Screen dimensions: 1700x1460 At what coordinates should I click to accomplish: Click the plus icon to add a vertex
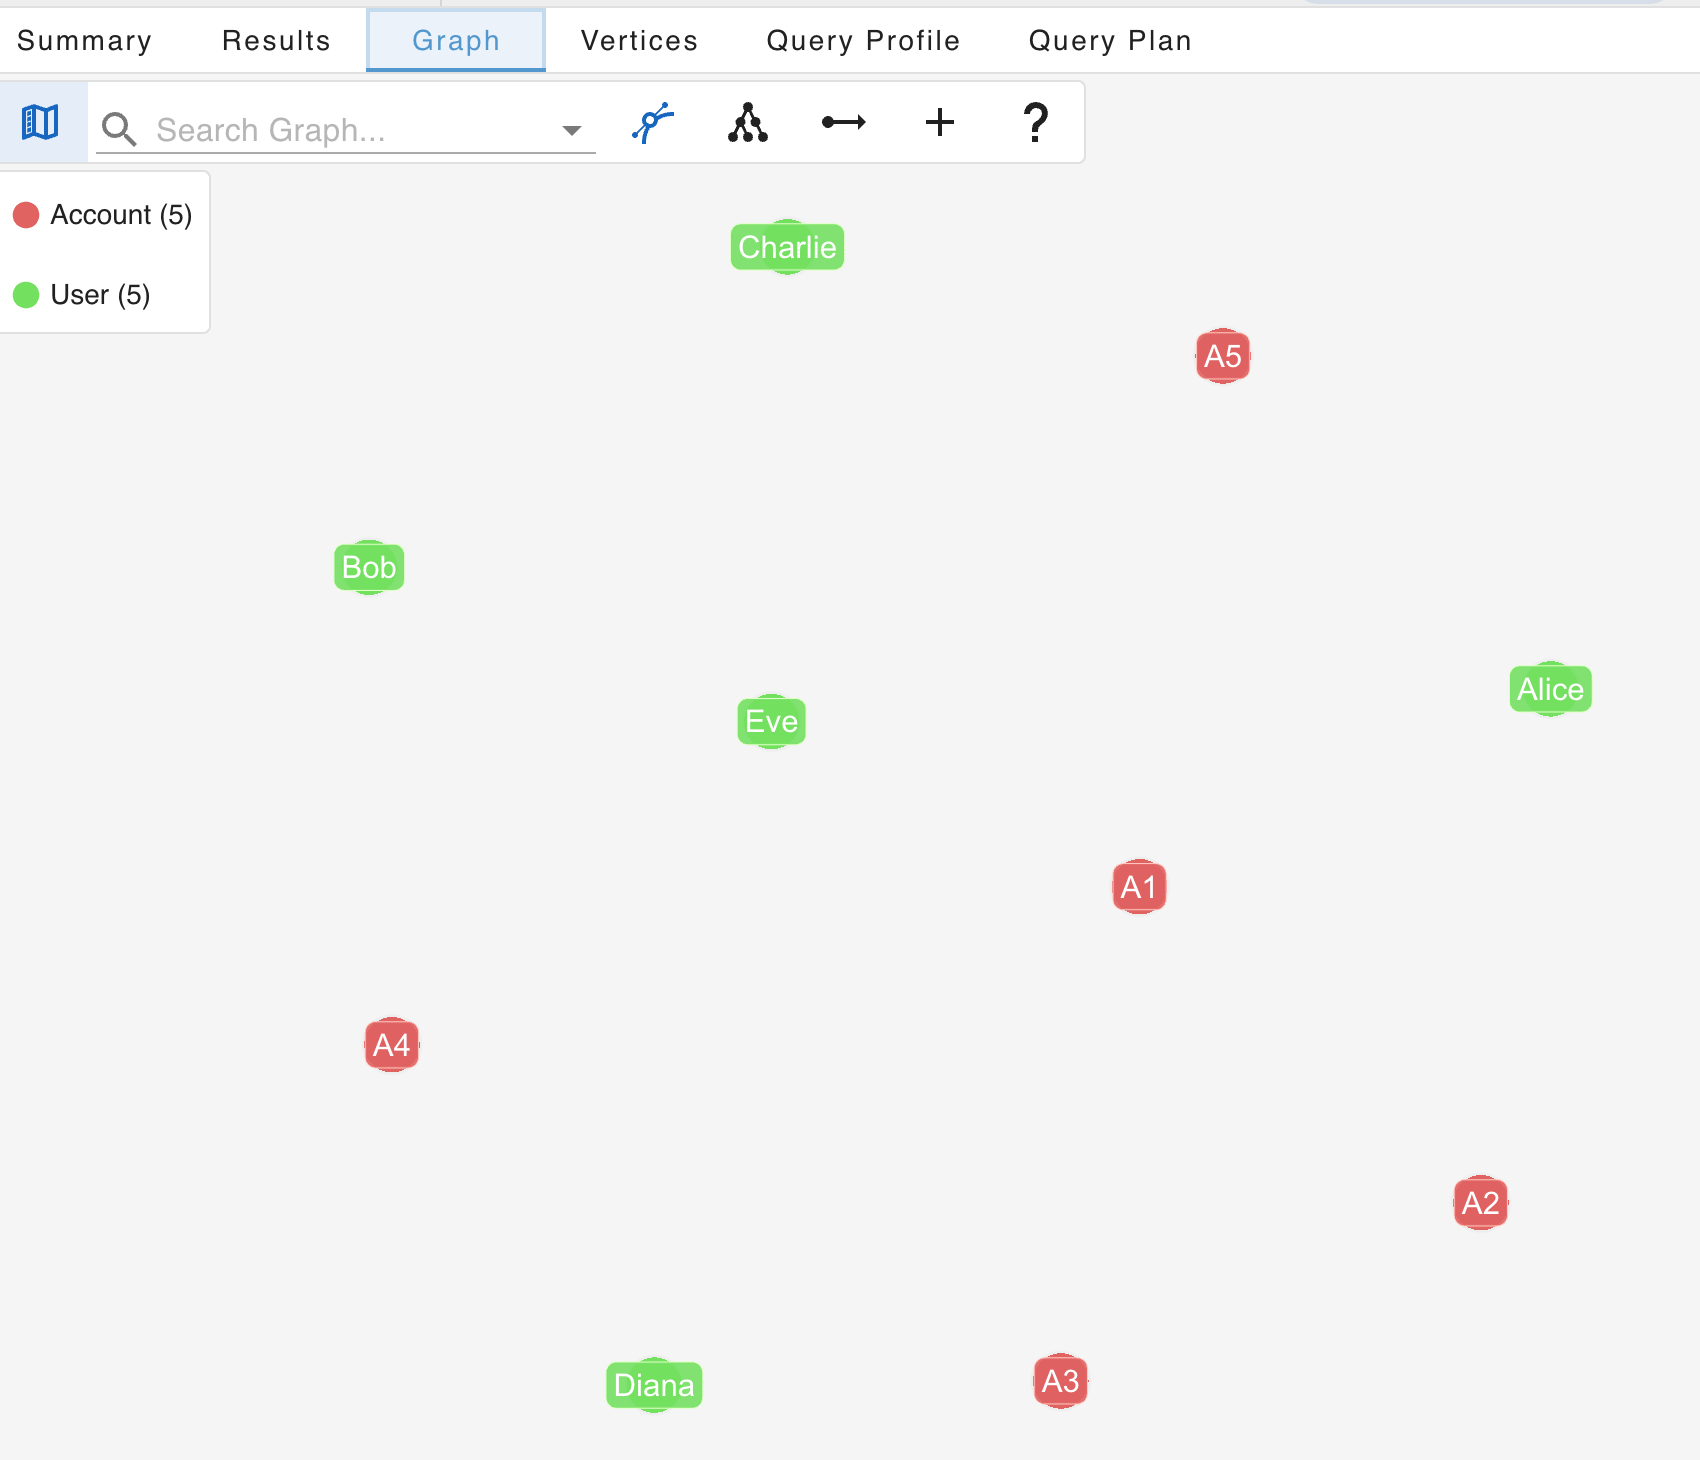[939, 122]
